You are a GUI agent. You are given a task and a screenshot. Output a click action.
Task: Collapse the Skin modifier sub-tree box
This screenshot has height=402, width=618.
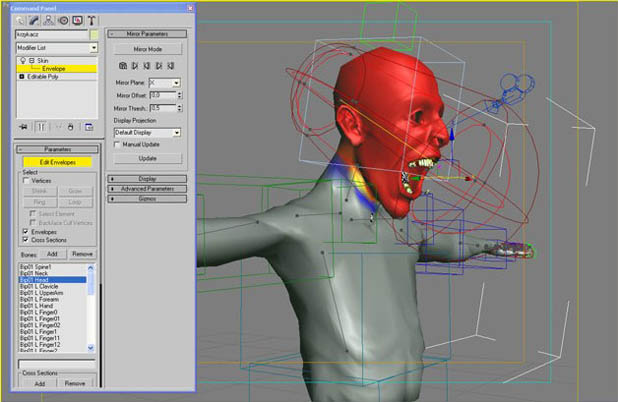[x=32, y=61]
